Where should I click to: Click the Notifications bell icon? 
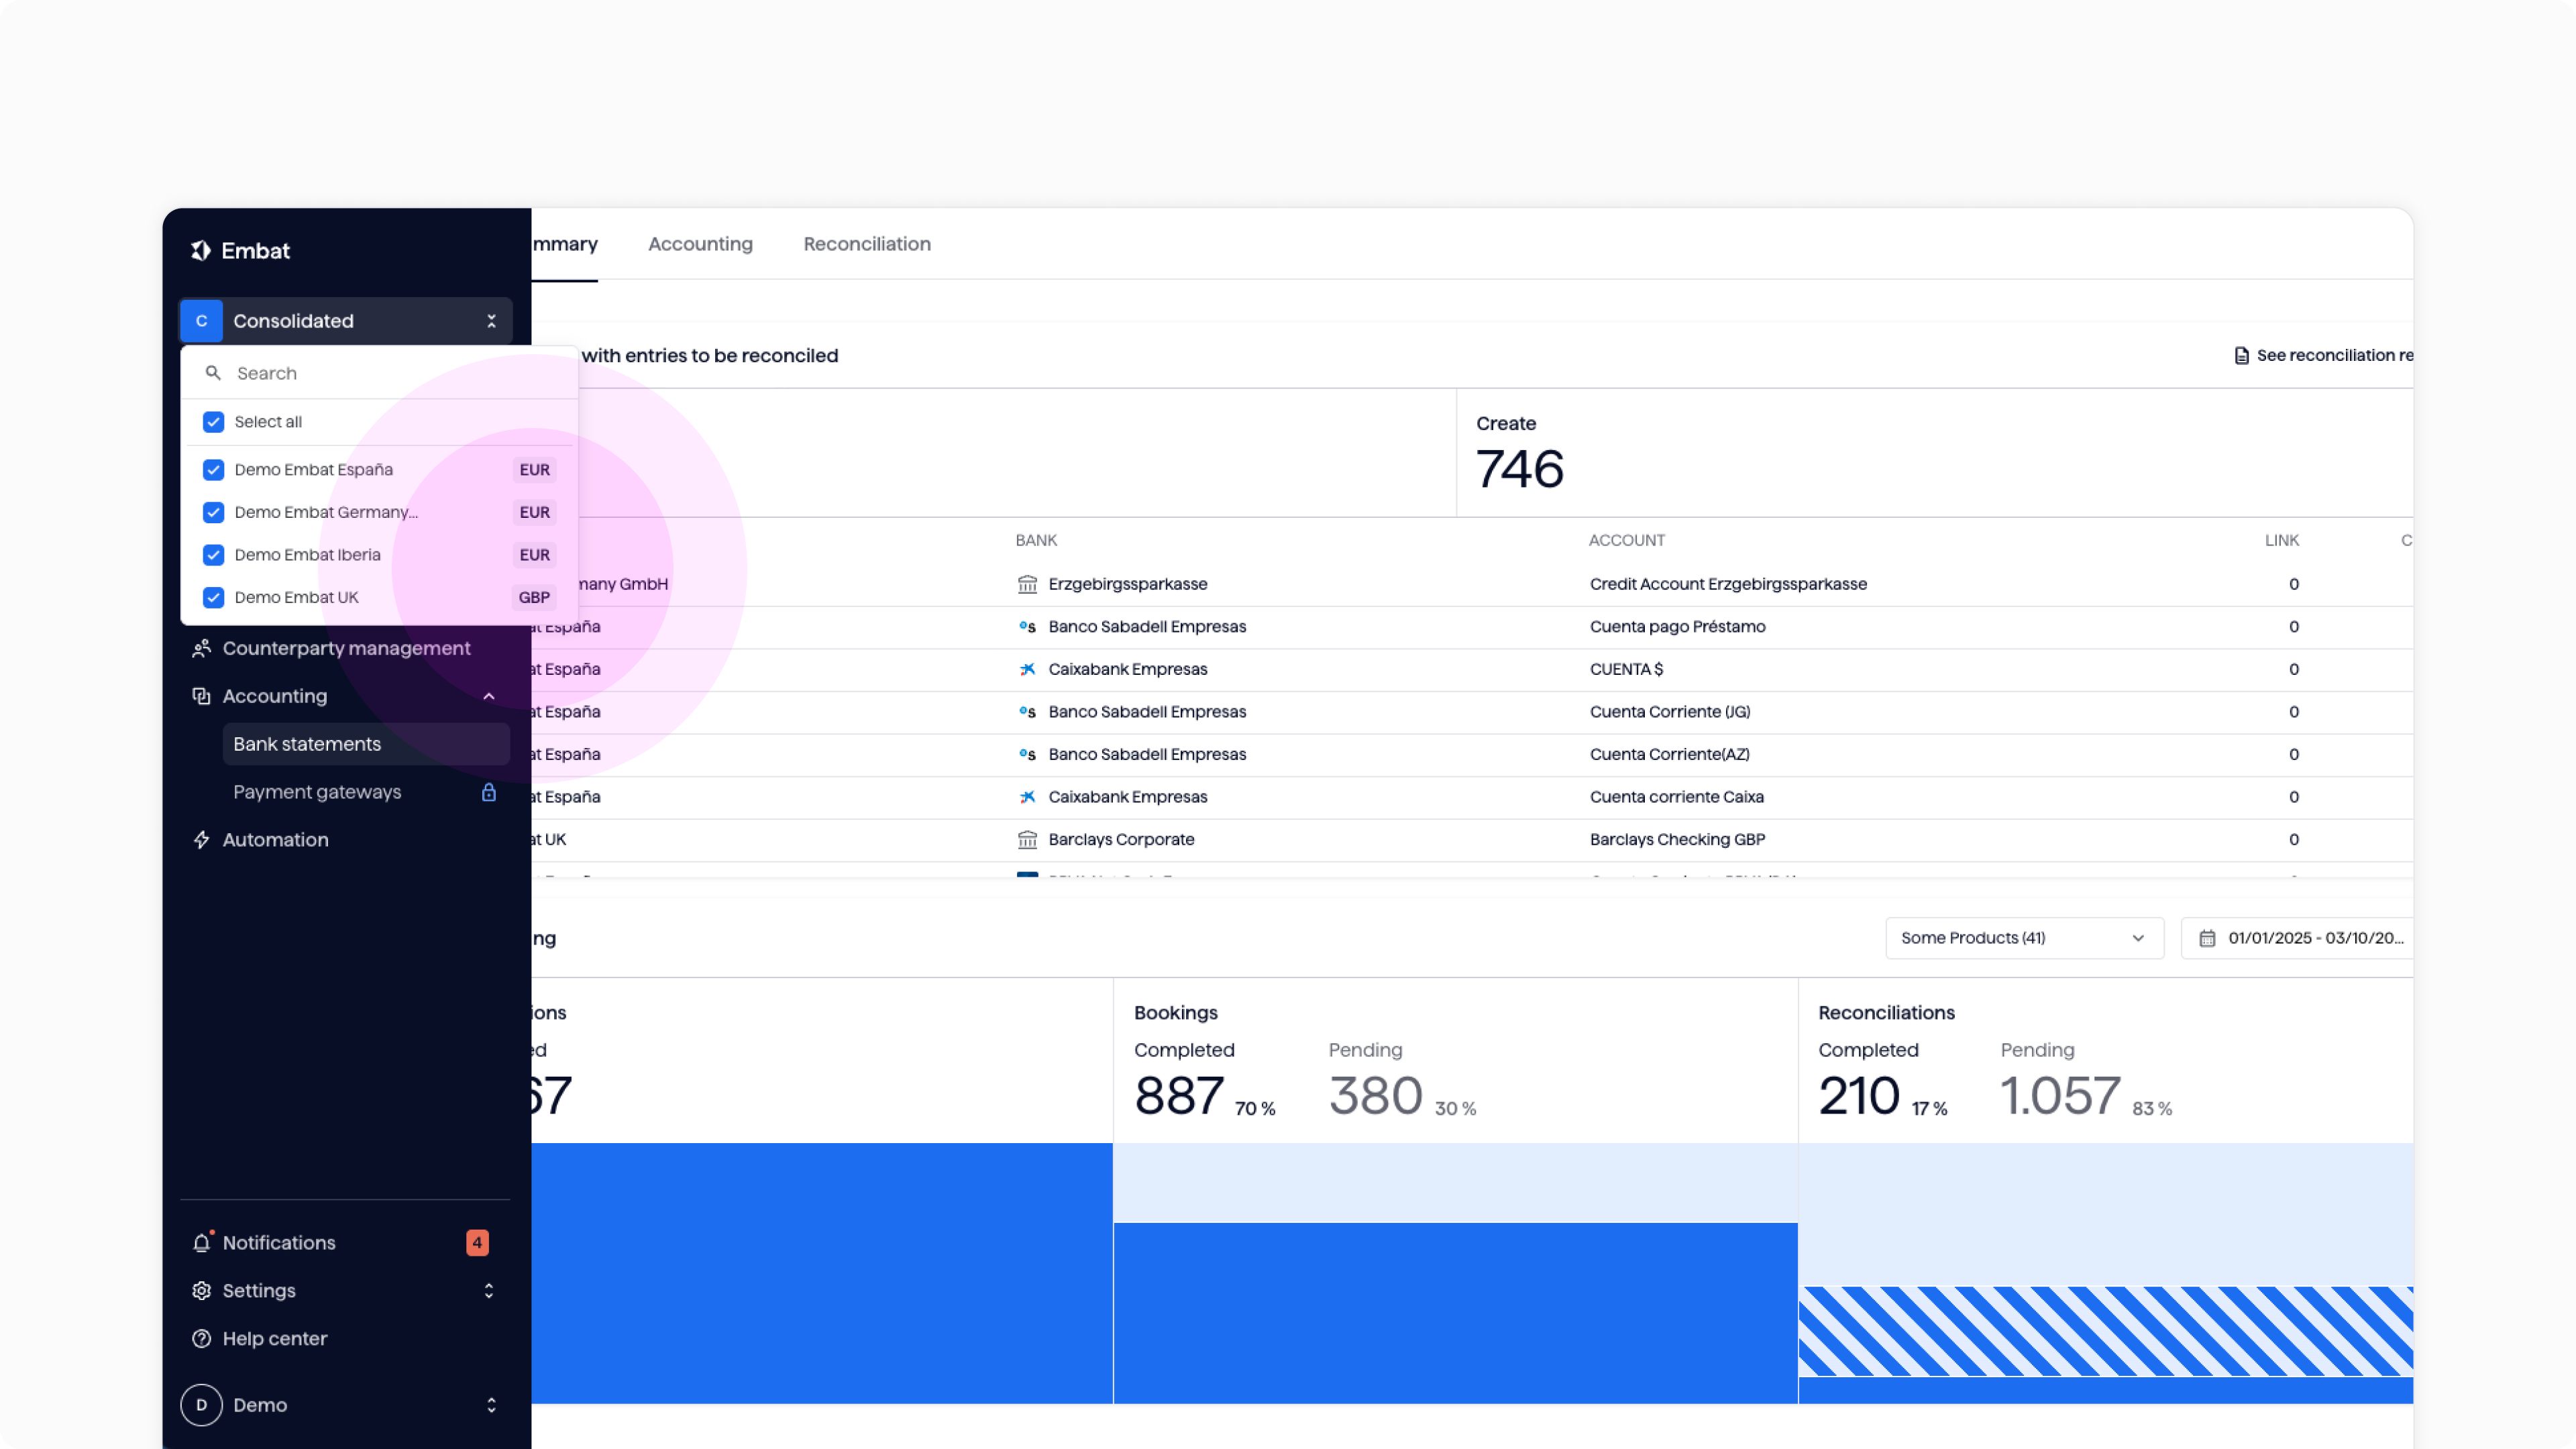coord(201,1243)
